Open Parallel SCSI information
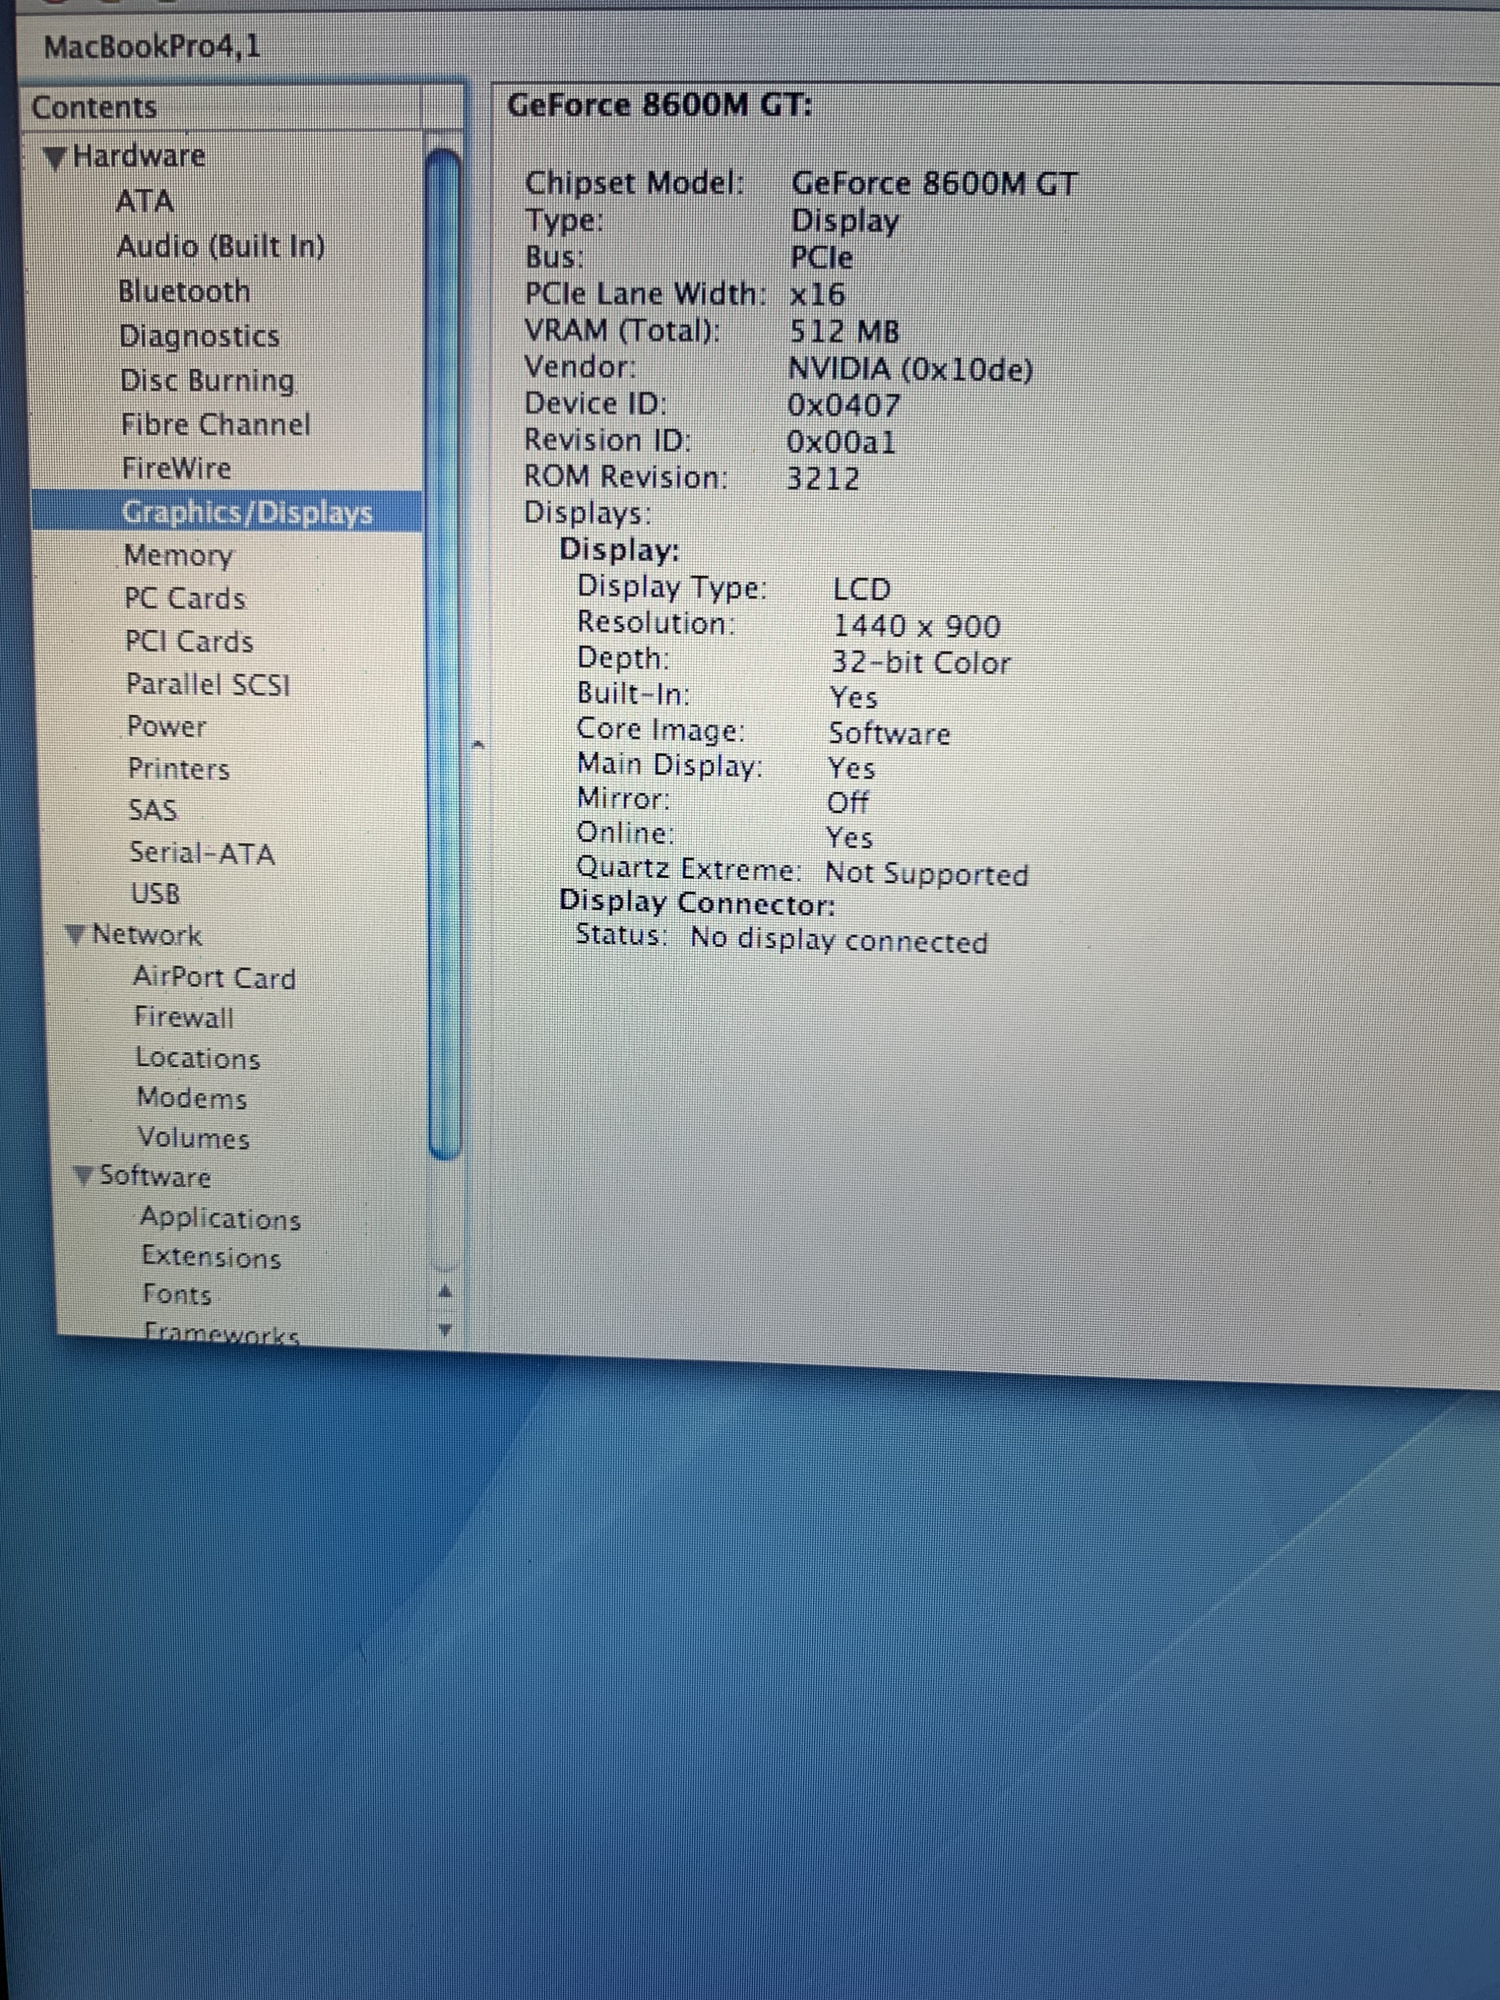The image size is (1500, 2000). tap(208, 684)
